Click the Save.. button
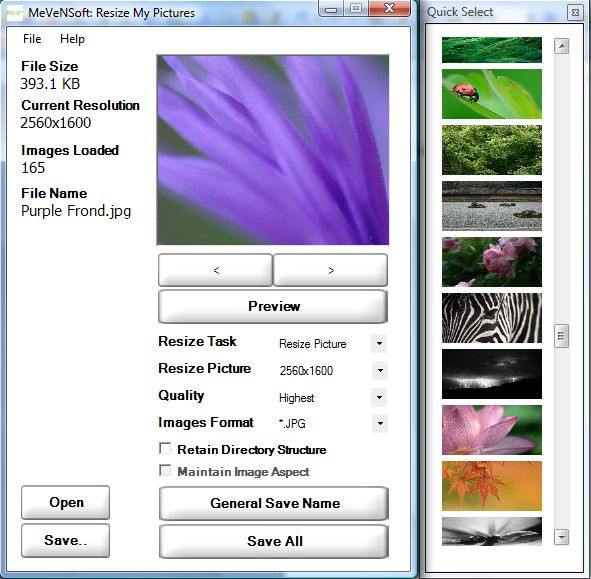This screenshot has width=591, height=579. tap(66, 540)
